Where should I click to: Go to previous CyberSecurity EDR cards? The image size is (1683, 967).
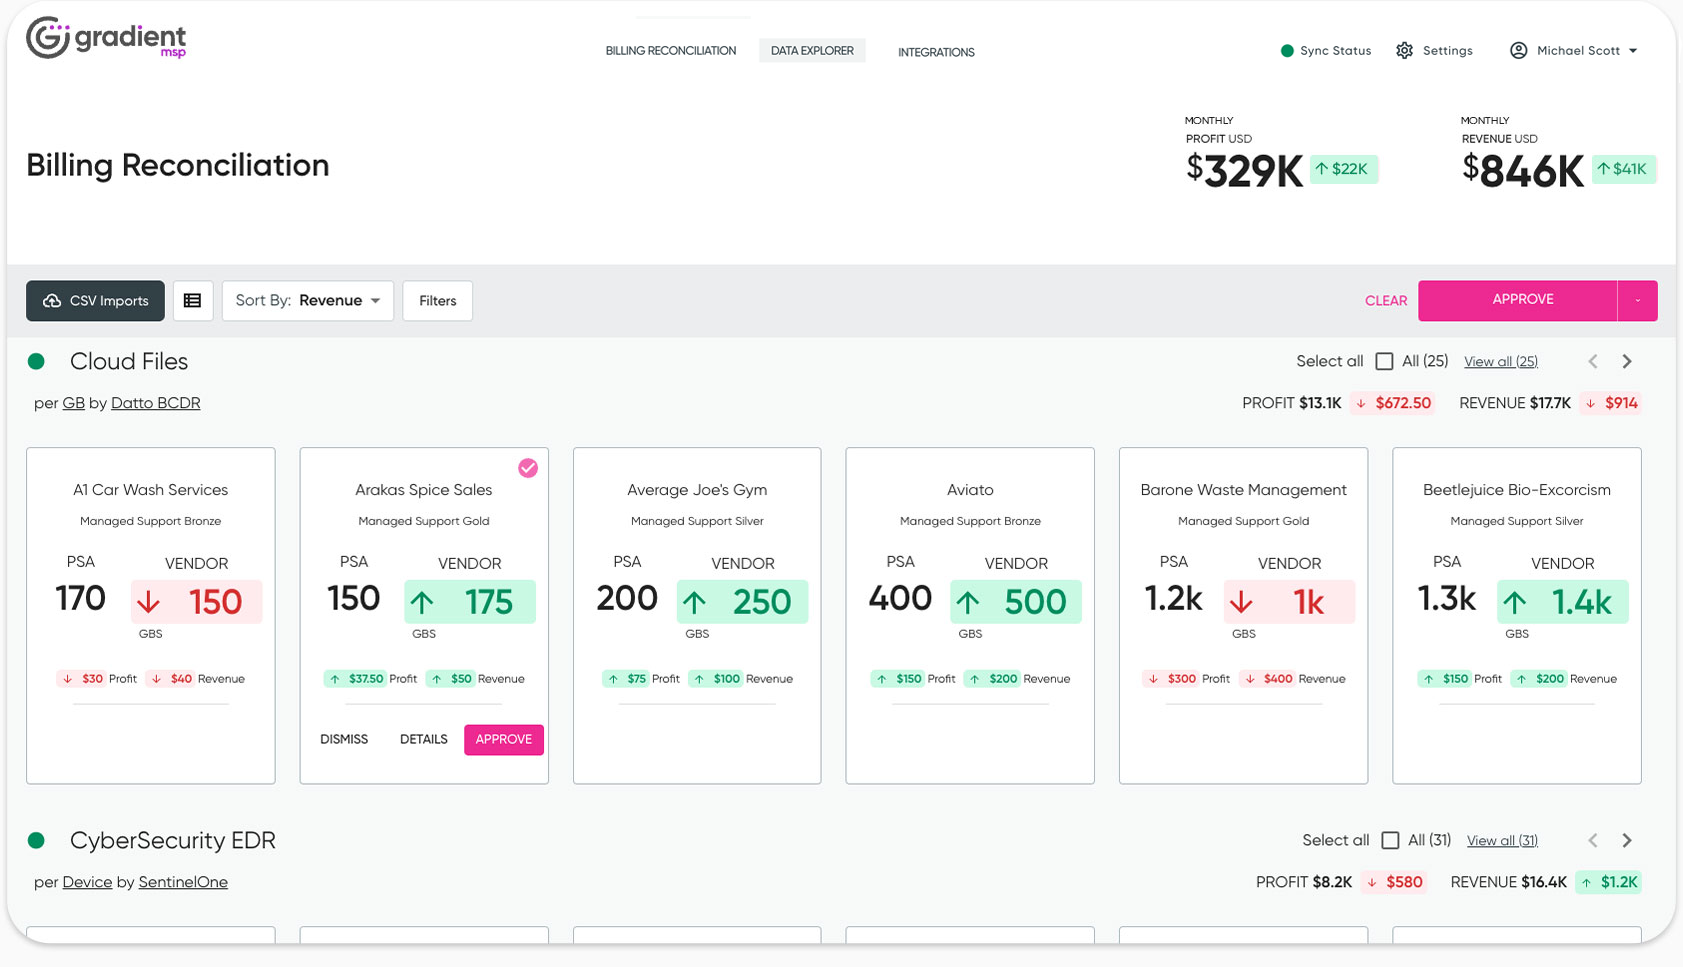tap(1592, 840)
